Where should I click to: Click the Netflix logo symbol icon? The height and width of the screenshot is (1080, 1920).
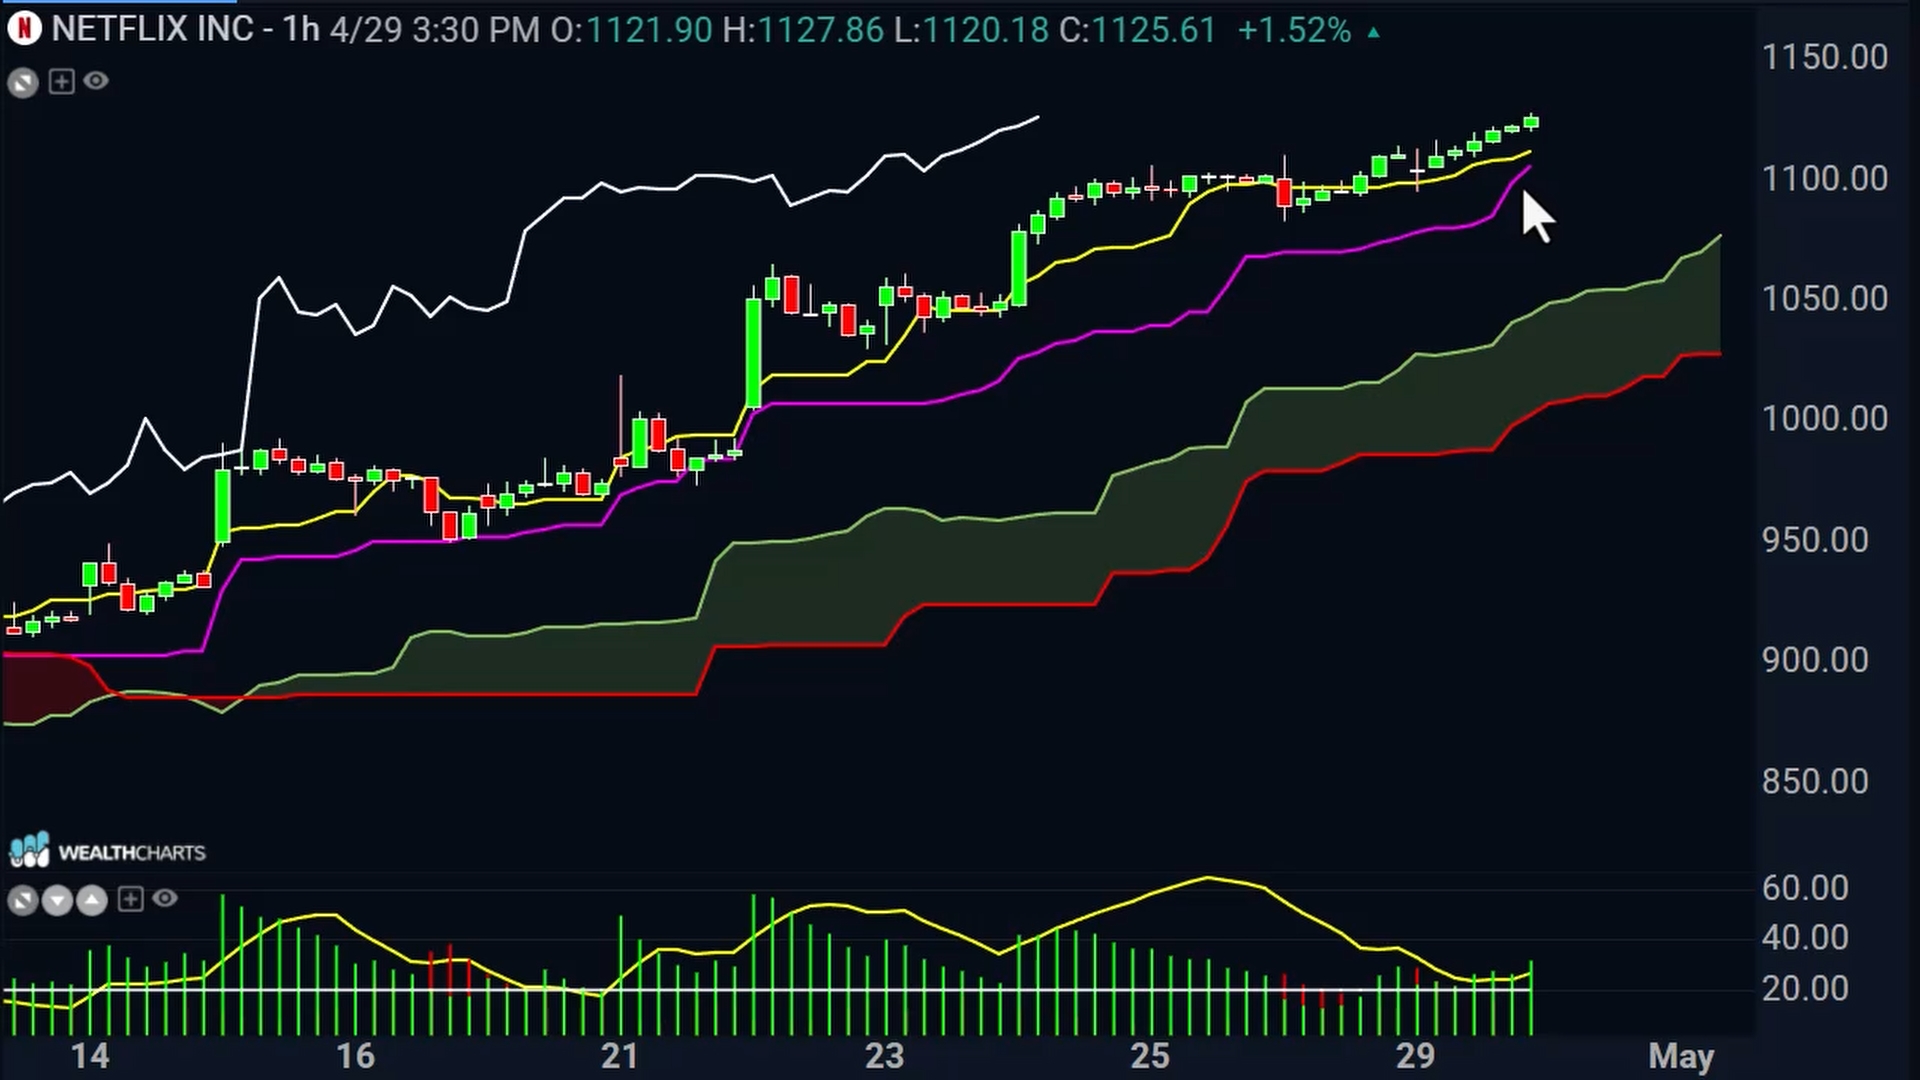pos(24,29)
